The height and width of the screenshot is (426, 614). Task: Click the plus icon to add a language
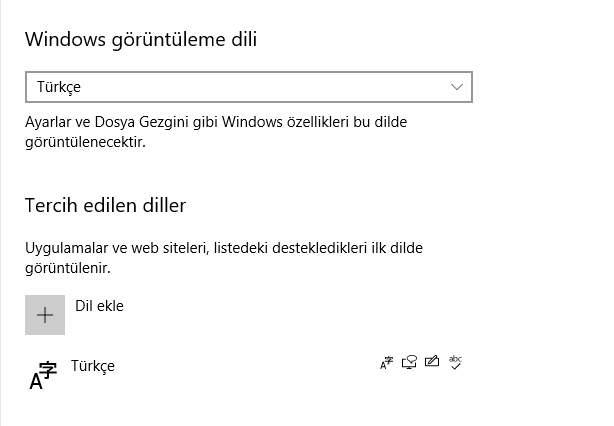click(45, 315)
